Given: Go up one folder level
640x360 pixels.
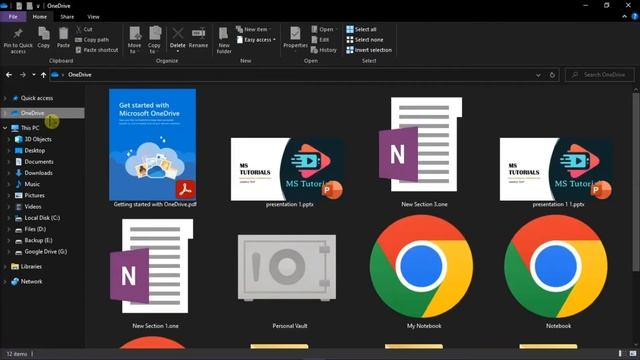Looking at the screenshot, I should pos(43,75).
